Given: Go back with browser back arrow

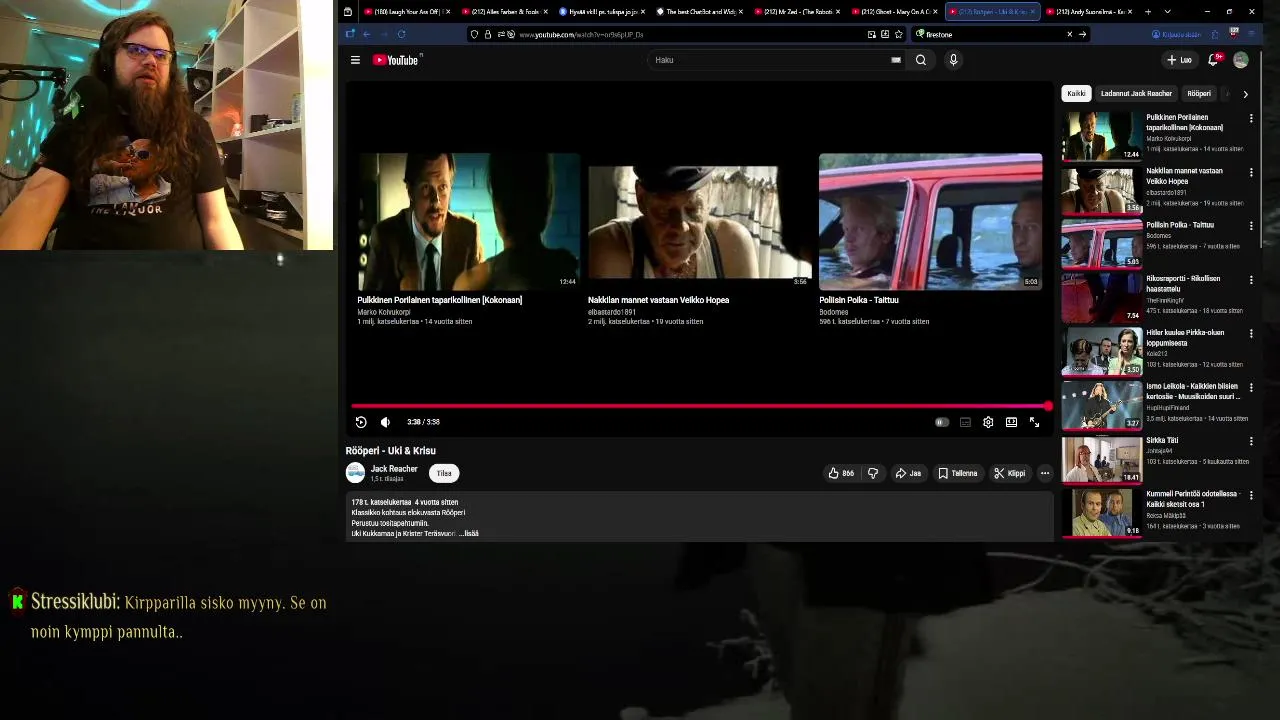Looking at the screenshot, I should (x=366, y=34).
